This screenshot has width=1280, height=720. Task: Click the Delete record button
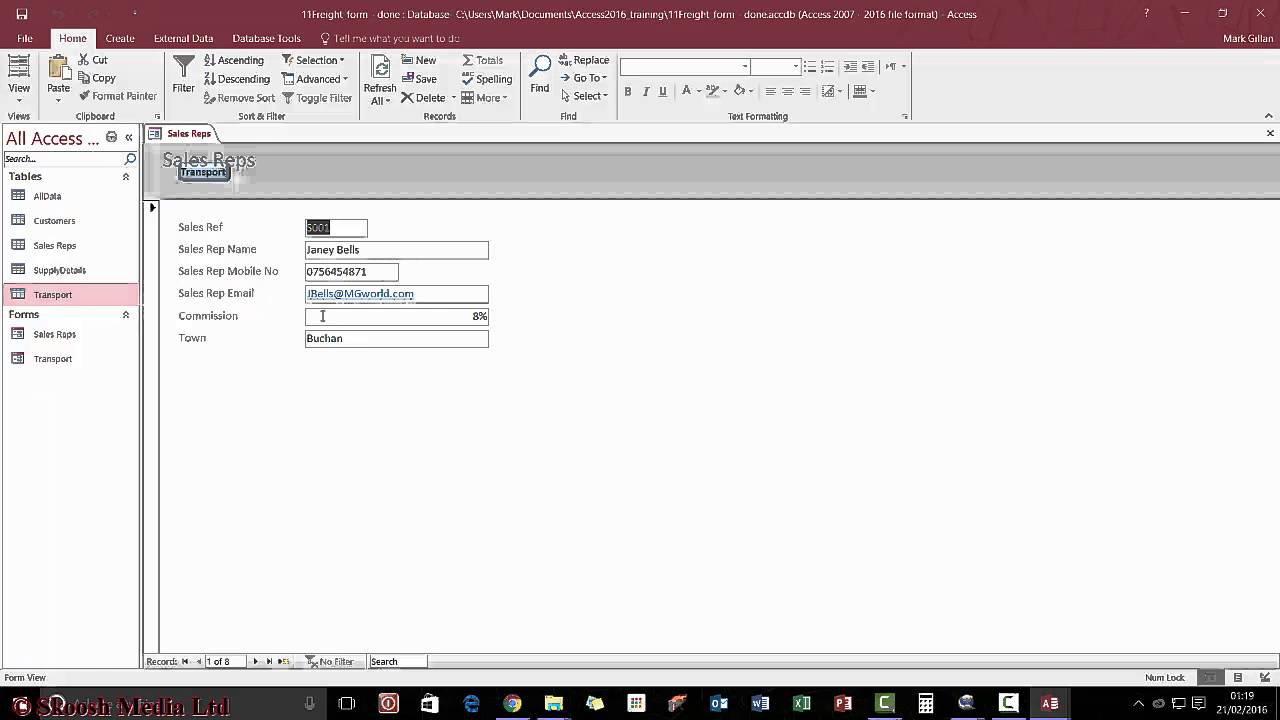coord(423,98)
